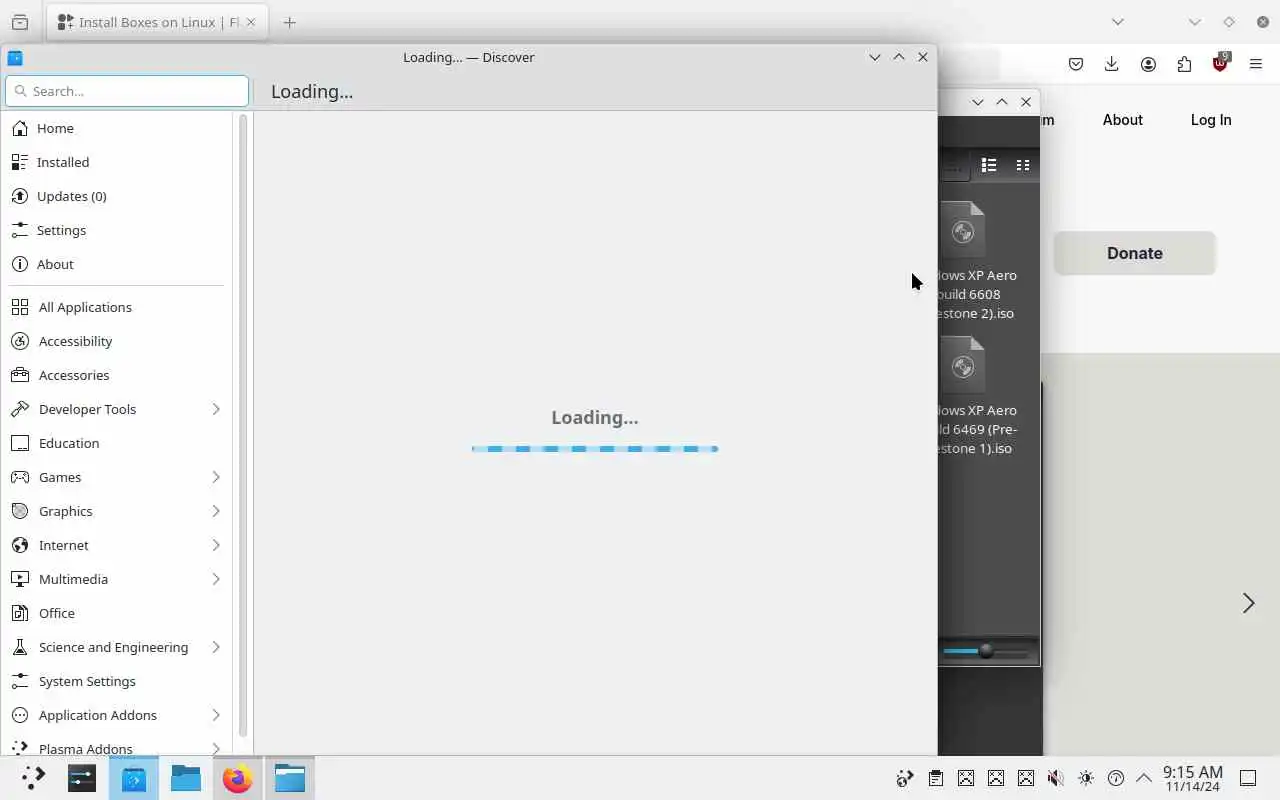
Task: Select the XP Aero build 6469 ISO file
Action: coord(976,397)
